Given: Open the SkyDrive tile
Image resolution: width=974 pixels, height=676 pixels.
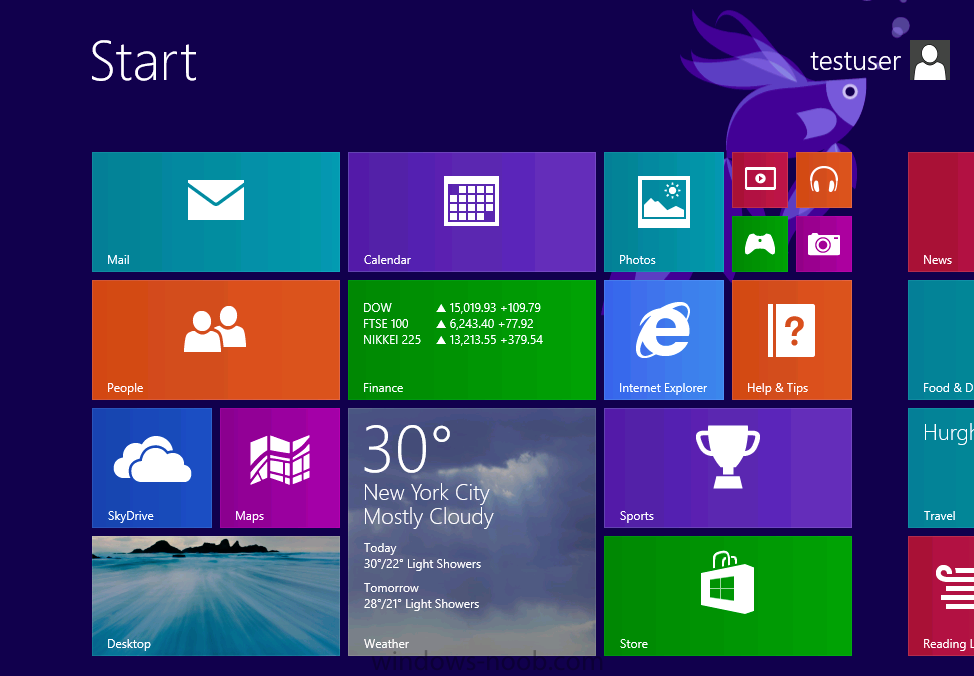Looking at the screenshot, I should (152, 468).
